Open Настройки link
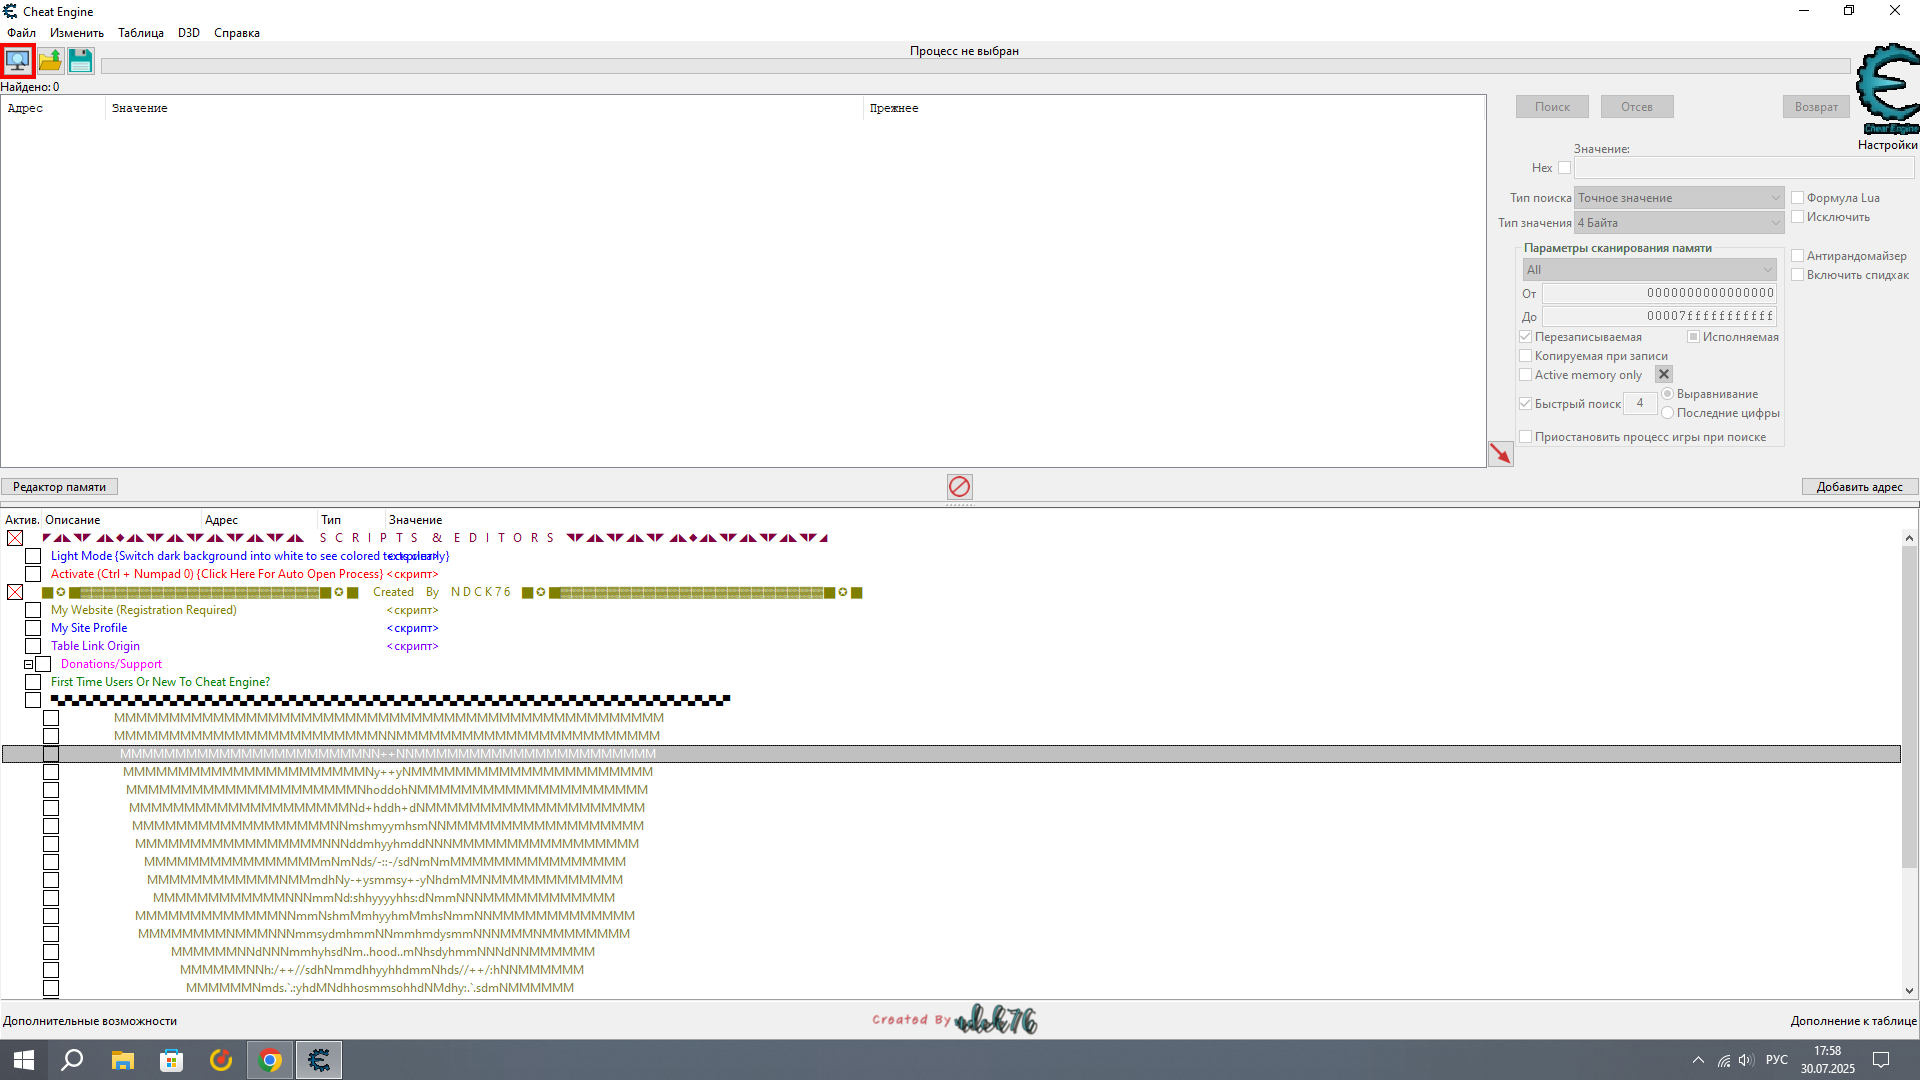The width and height of the screenshot is (1920, 1080). coord(1887,145)
